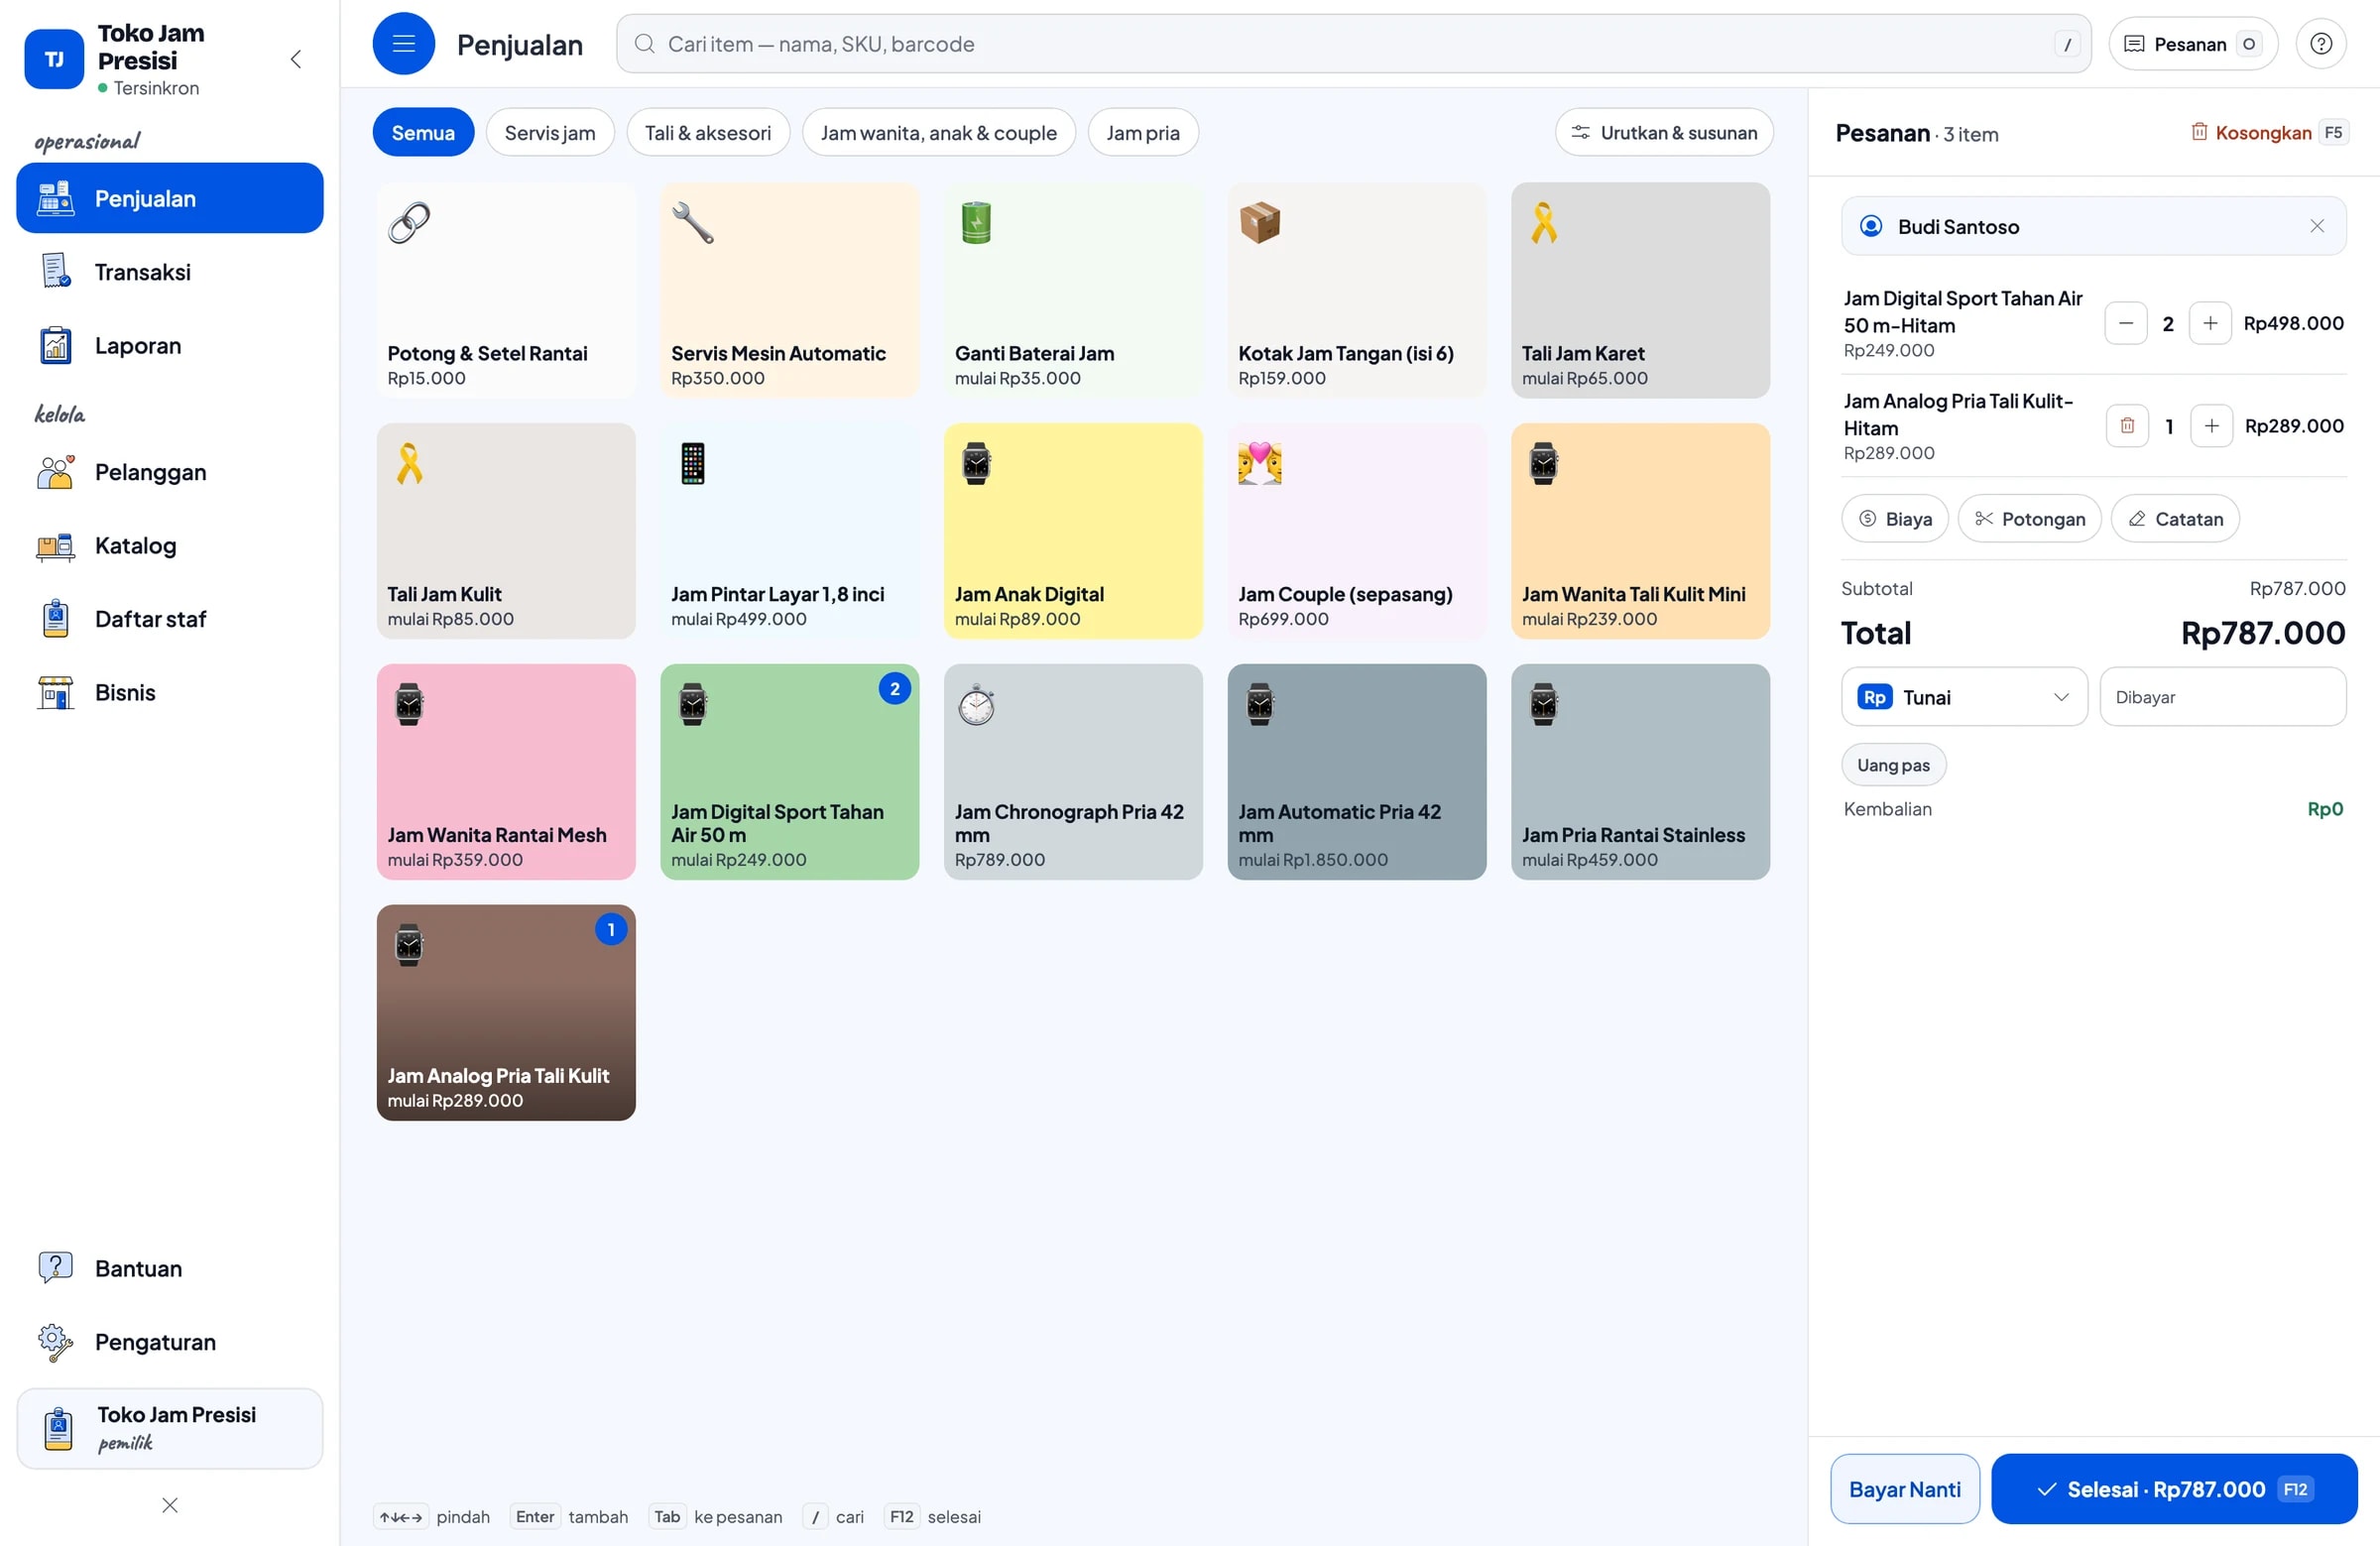Image resolution: width=2380 pixels, height=1546 pixels.
Task: Decrease quantity of Jam Digital Sport
Action: click(x=2125, y=323)
